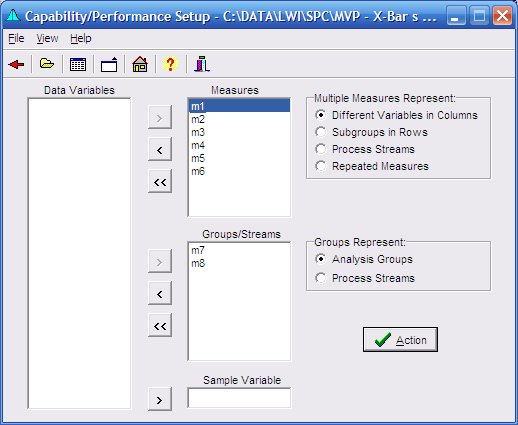Select Process Streams under Groups Represent
518x425 pixels.
(x=365, y=278)
